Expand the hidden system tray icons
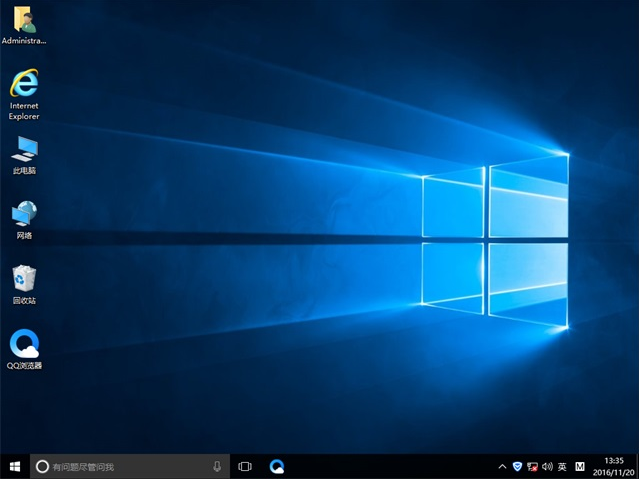 click(x=502, y=466)
